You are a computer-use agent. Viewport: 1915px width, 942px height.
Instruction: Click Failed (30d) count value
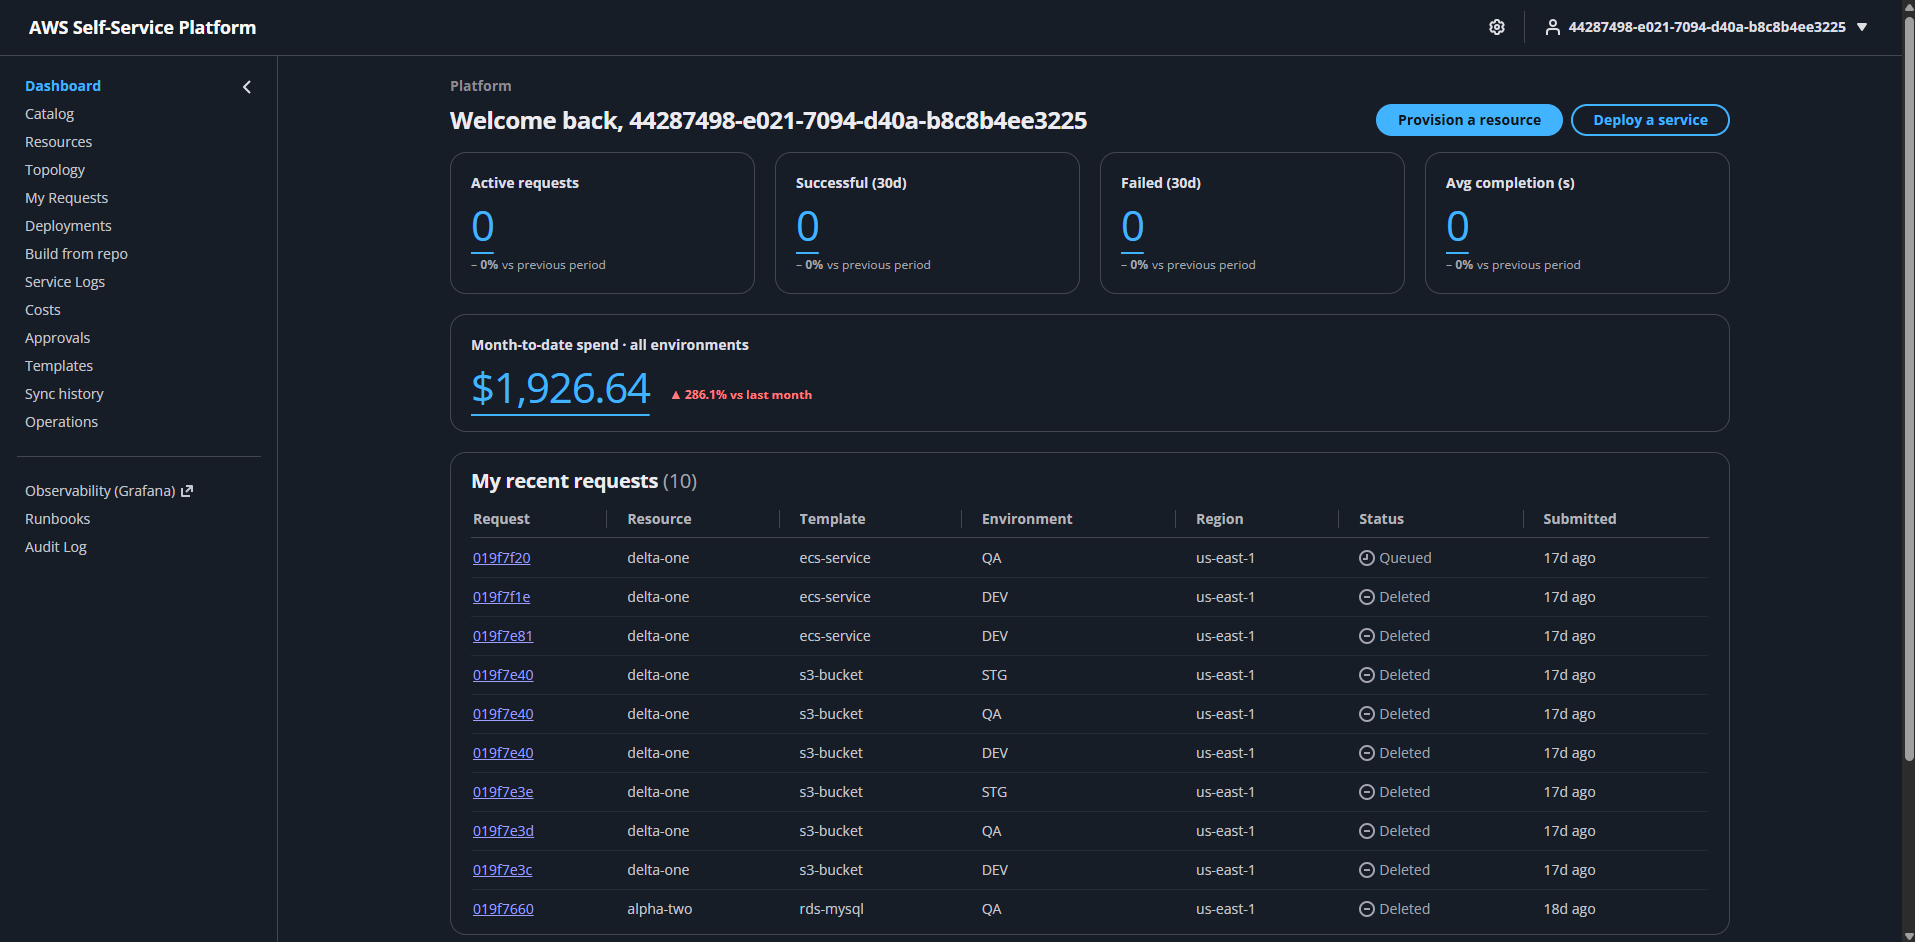(x=1133, y=227)
